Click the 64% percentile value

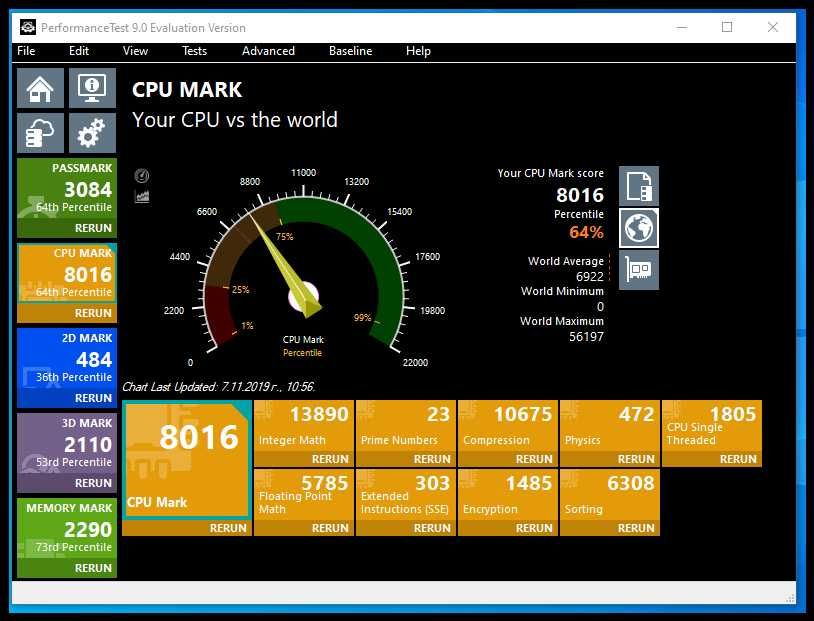(587, 232)
